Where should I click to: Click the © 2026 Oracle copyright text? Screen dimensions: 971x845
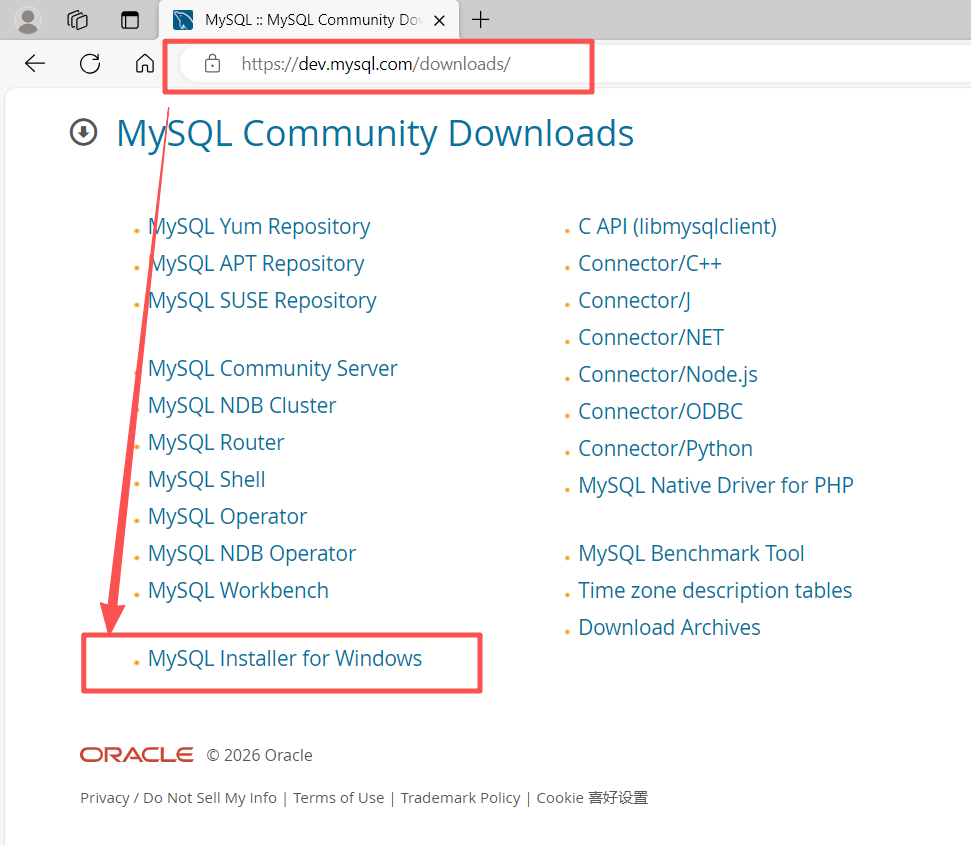tap(259, 755)
